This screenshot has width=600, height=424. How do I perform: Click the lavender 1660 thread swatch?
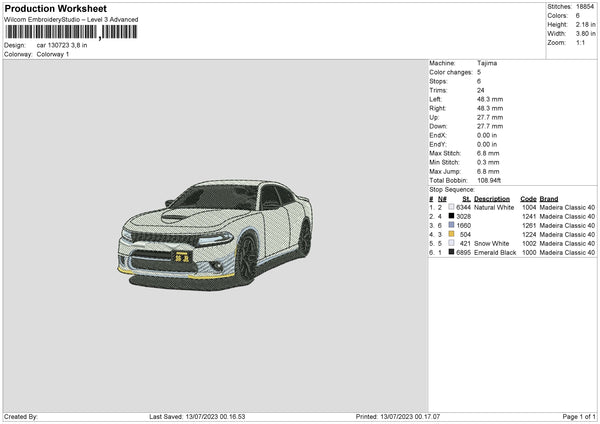(x=452, y=225)
